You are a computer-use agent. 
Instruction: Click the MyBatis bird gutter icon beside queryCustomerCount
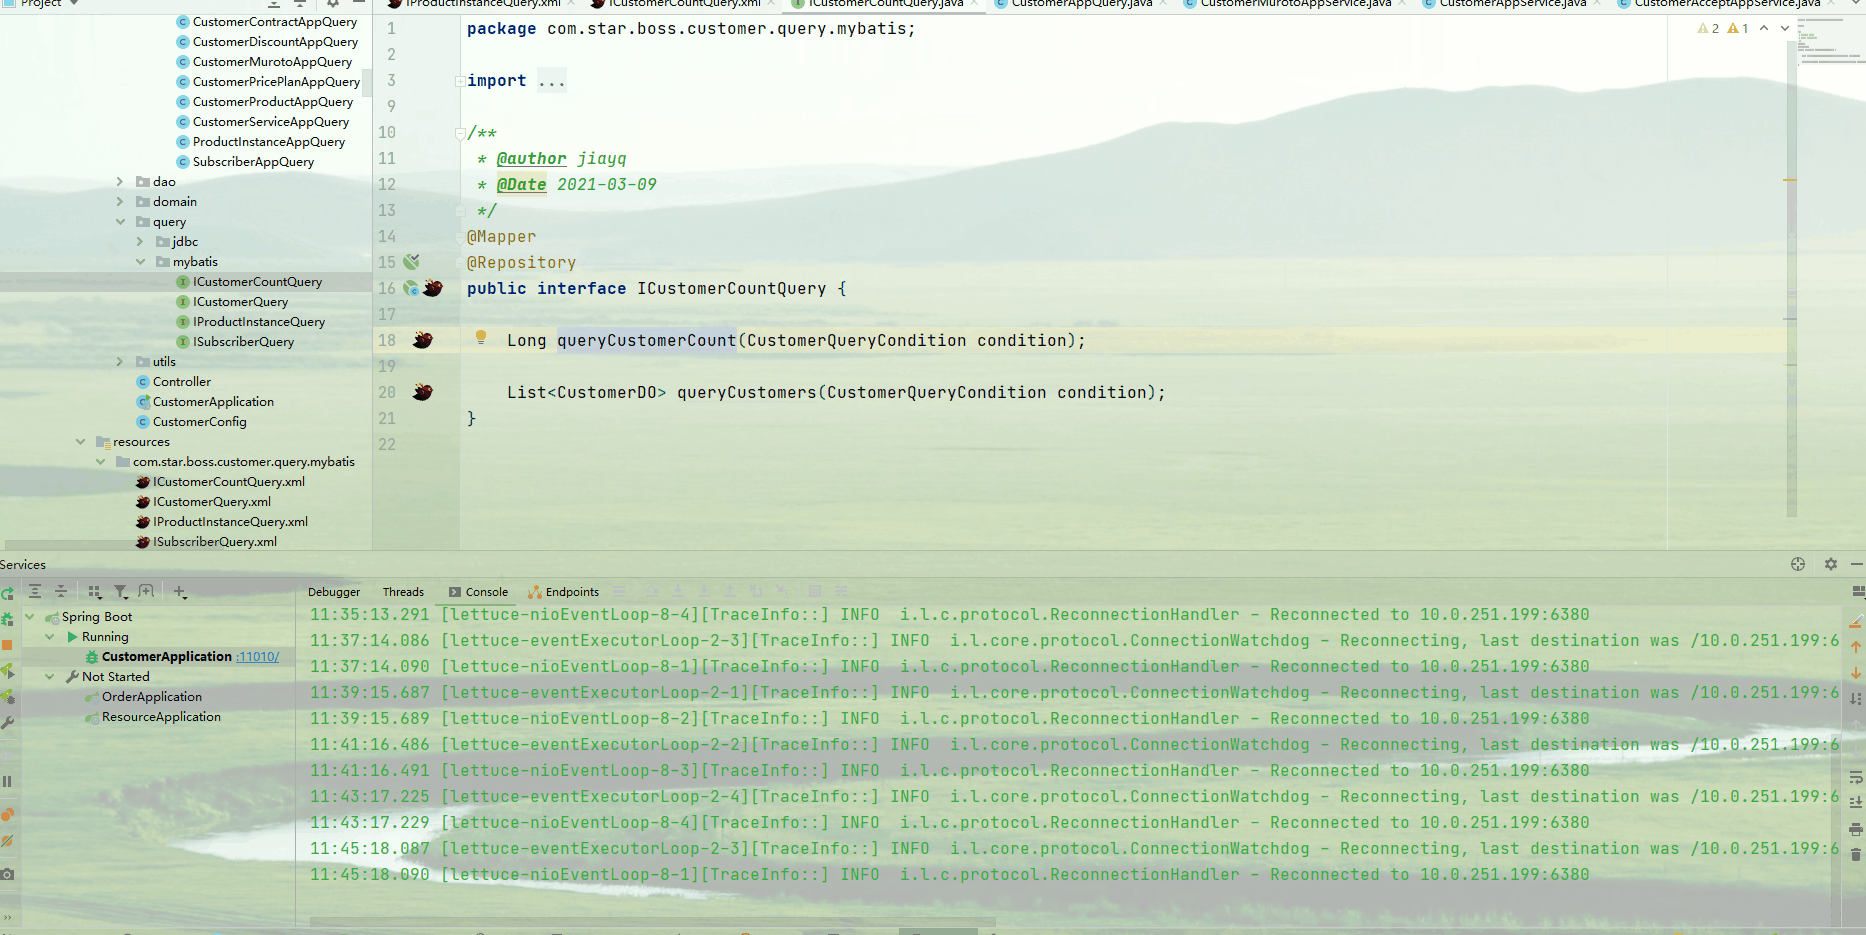[423, 340]
